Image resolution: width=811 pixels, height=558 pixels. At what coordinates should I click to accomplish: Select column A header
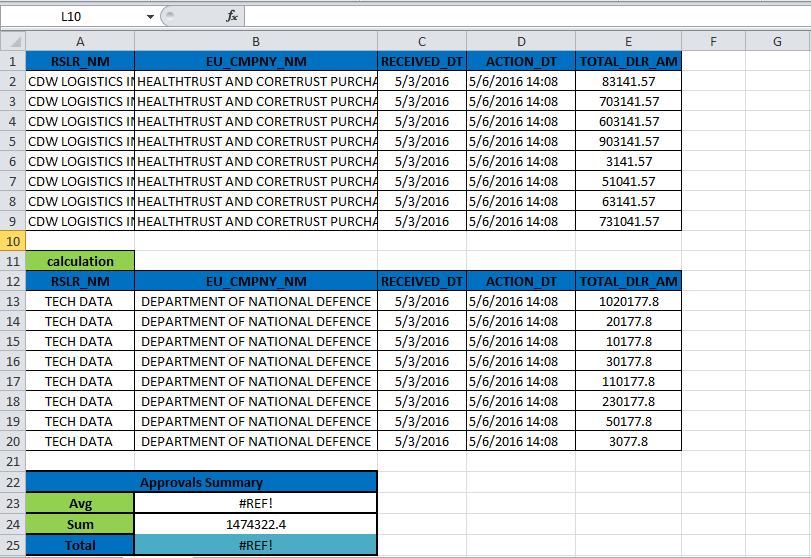pyautogui.click(x=80, y=41)
